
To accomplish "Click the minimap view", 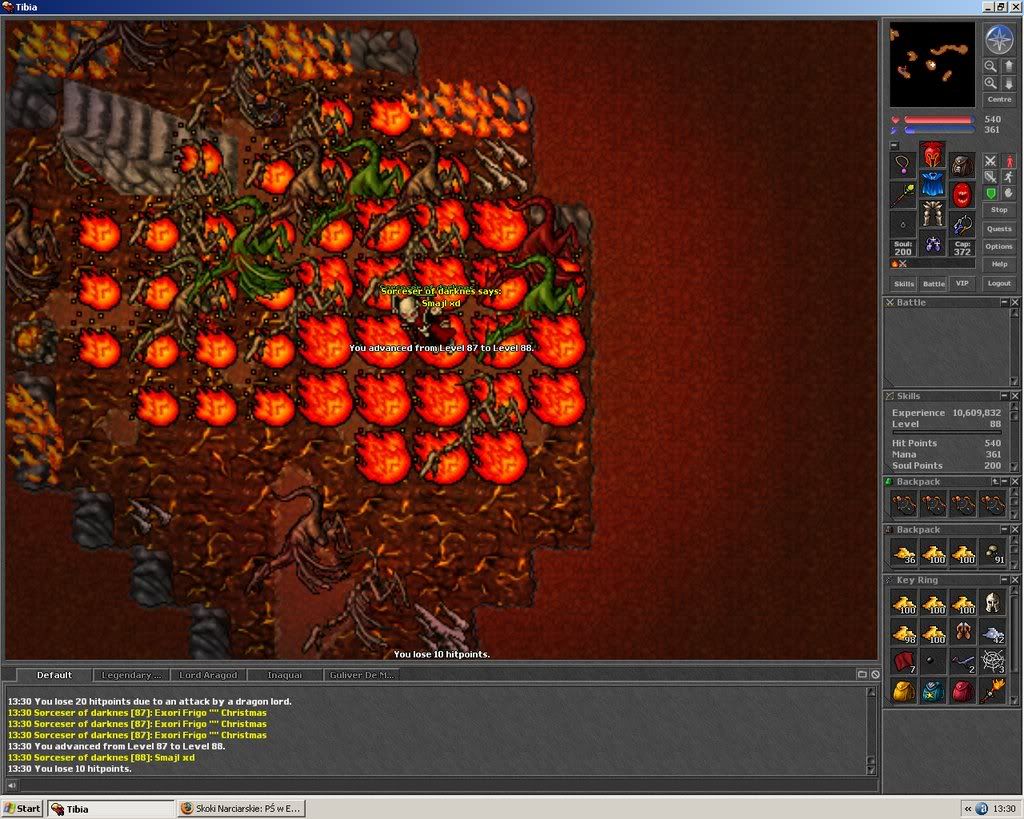I will click(932, 64).
